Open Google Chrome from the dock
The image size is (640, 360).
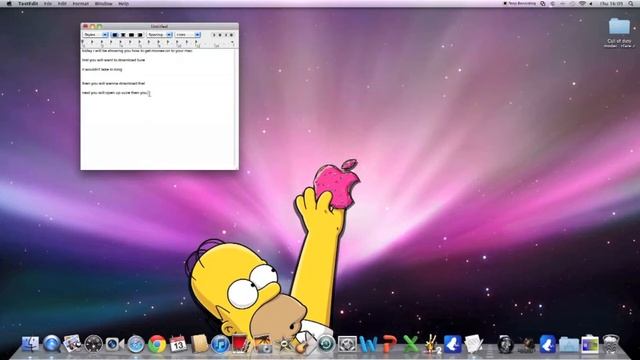pyautogui.click(x=157, y=344)
